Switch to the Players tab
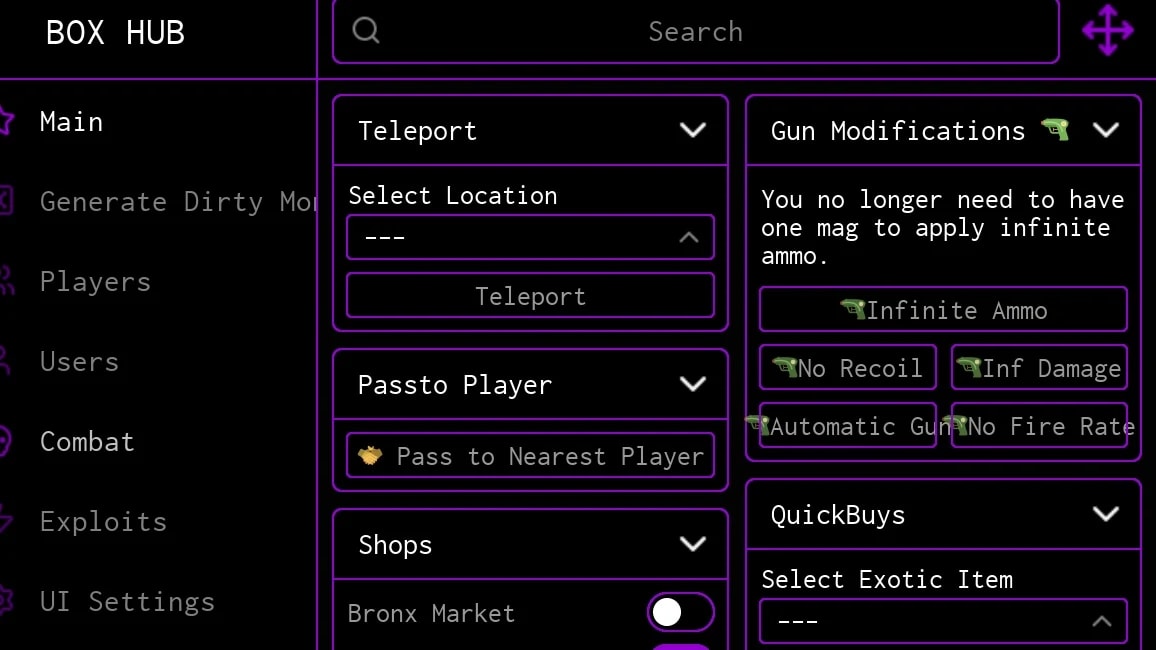1156x650 pixels. point(95,282)
